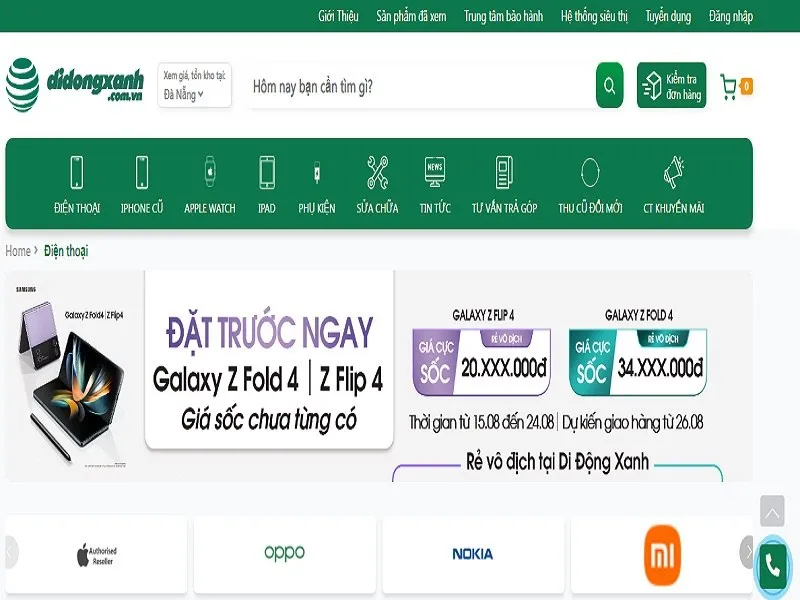The height and width of the screenshot is (600, 800).
Task: Click the Tư Vấn Trả Góp document icon
Action: (504, 172)
